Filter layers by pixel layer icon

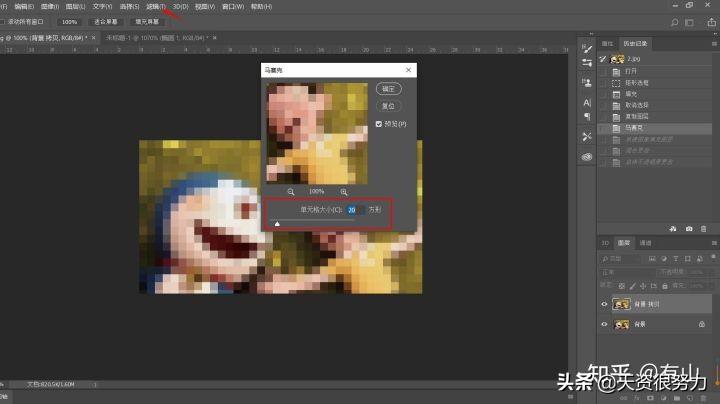(652, 259)
